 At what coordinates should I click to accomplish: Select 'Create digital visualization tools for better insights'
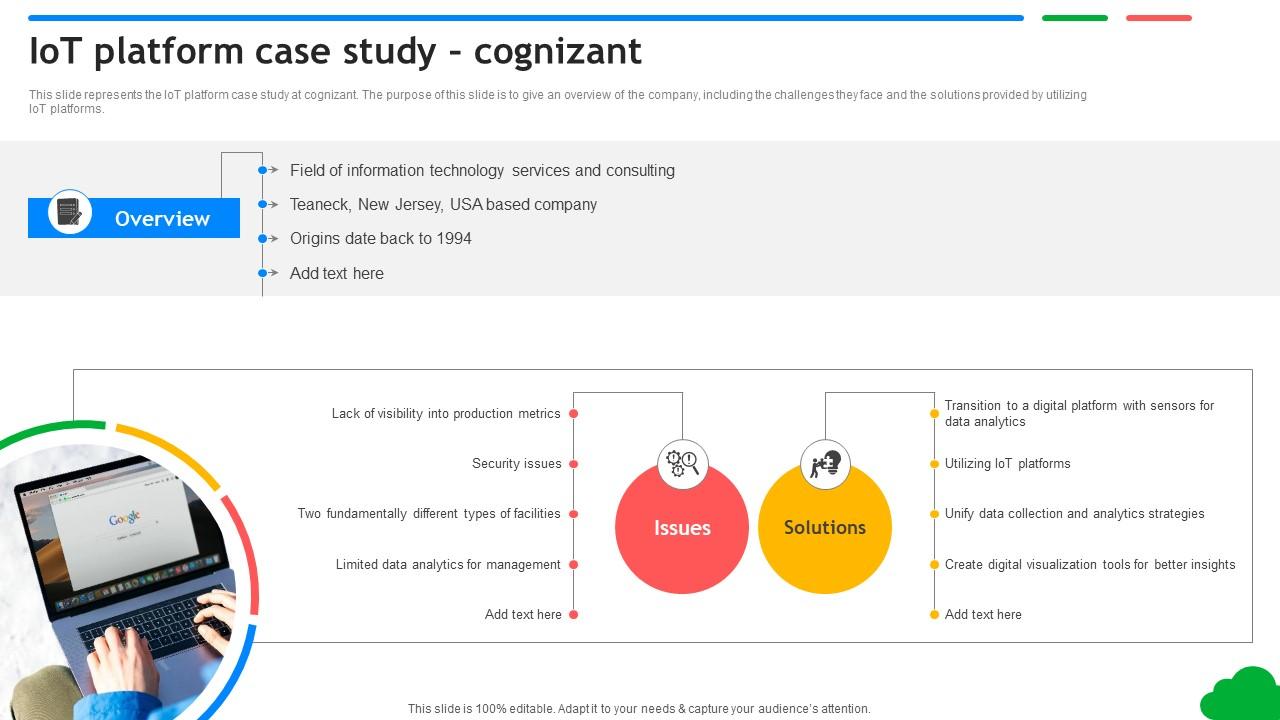point(1090,565)
